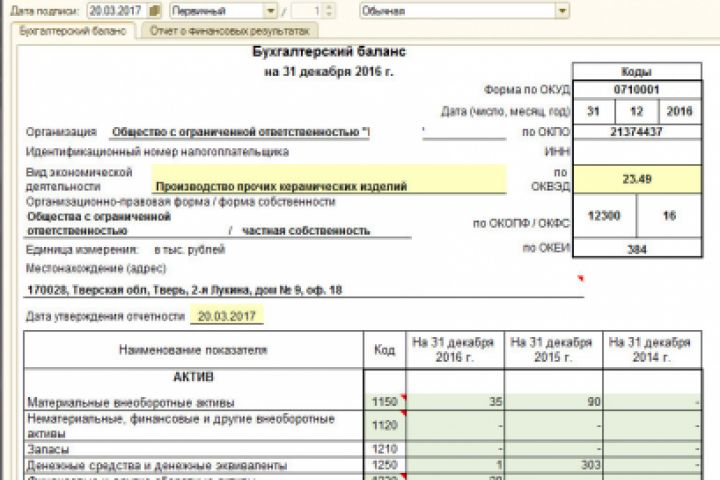Click code cell 1210 for Запасы
This screenshot has width=720, height=480.
pyautogui.click(x=385, y=449)
